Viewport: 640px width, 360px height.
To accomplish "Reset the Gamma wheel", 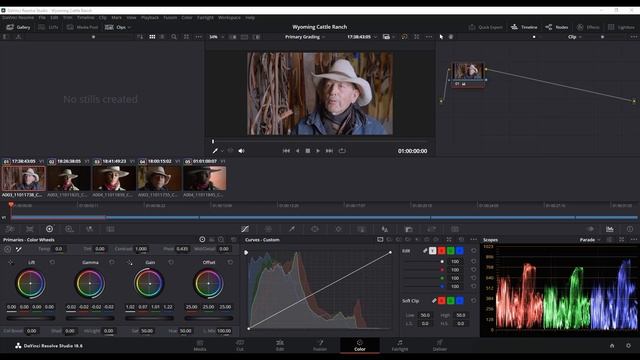I will (112, 262).
